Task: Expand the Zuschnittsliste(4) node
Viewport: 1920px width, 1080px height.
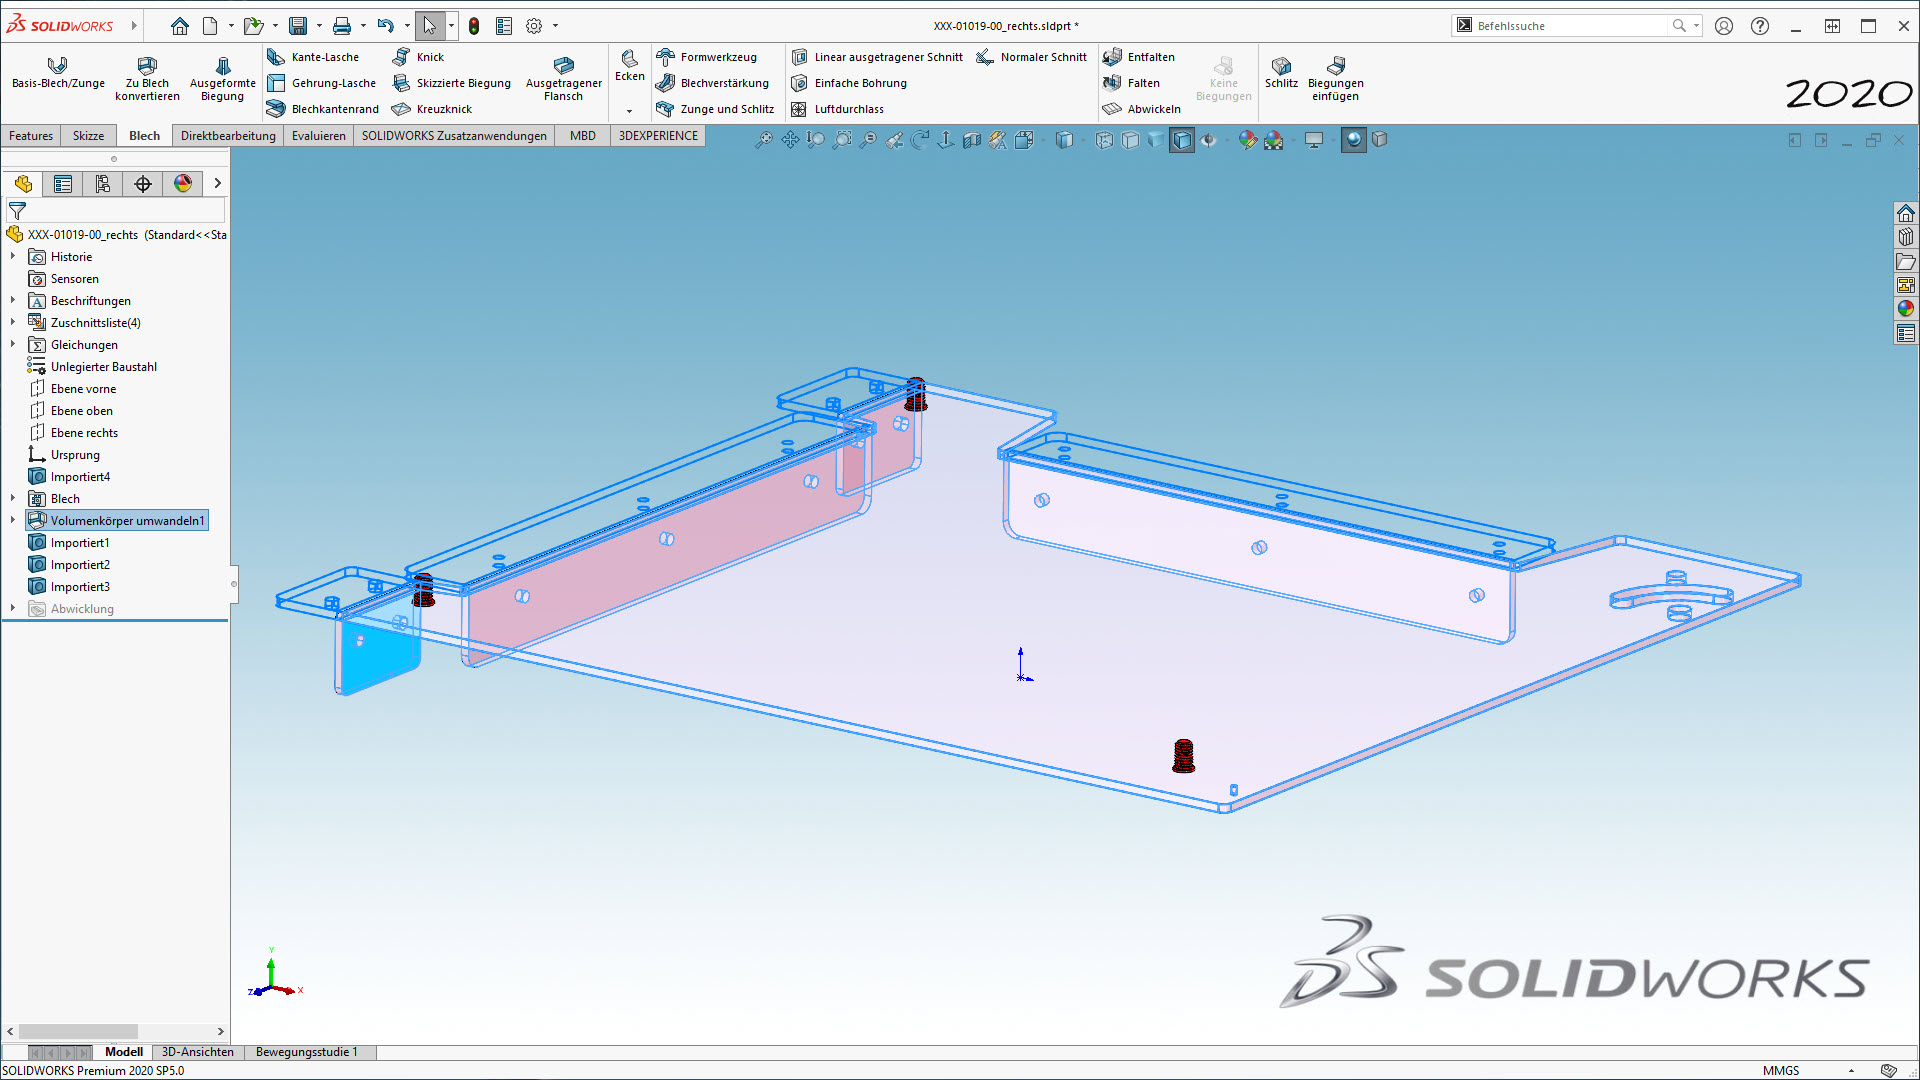Action: [x=13, y=323]
